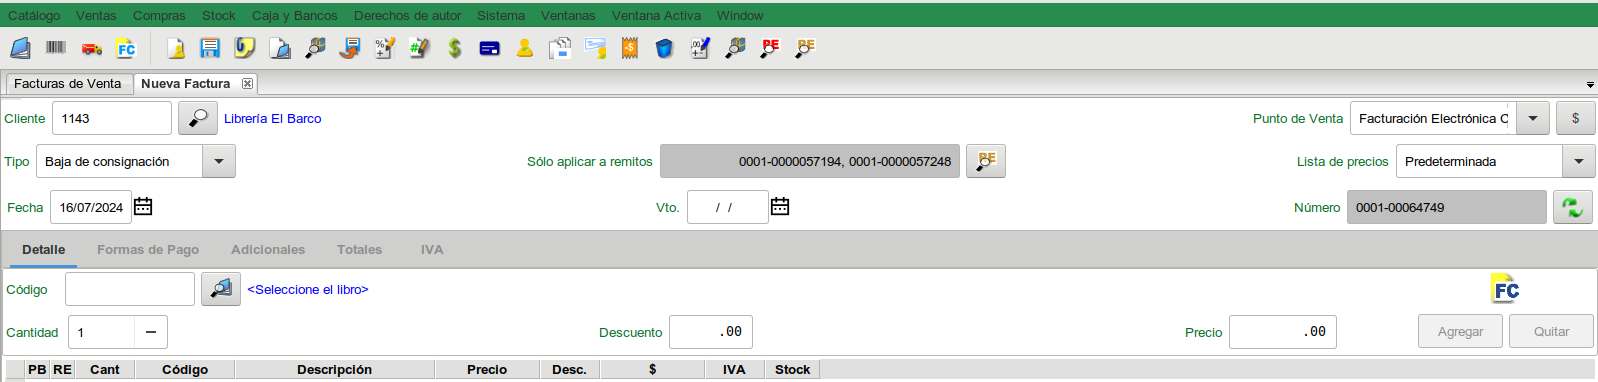Image resolution: width=1598 pixels, height=382 pixels.
Task: Open the Predeterminada price list combo
Action: pos(1495,161)
